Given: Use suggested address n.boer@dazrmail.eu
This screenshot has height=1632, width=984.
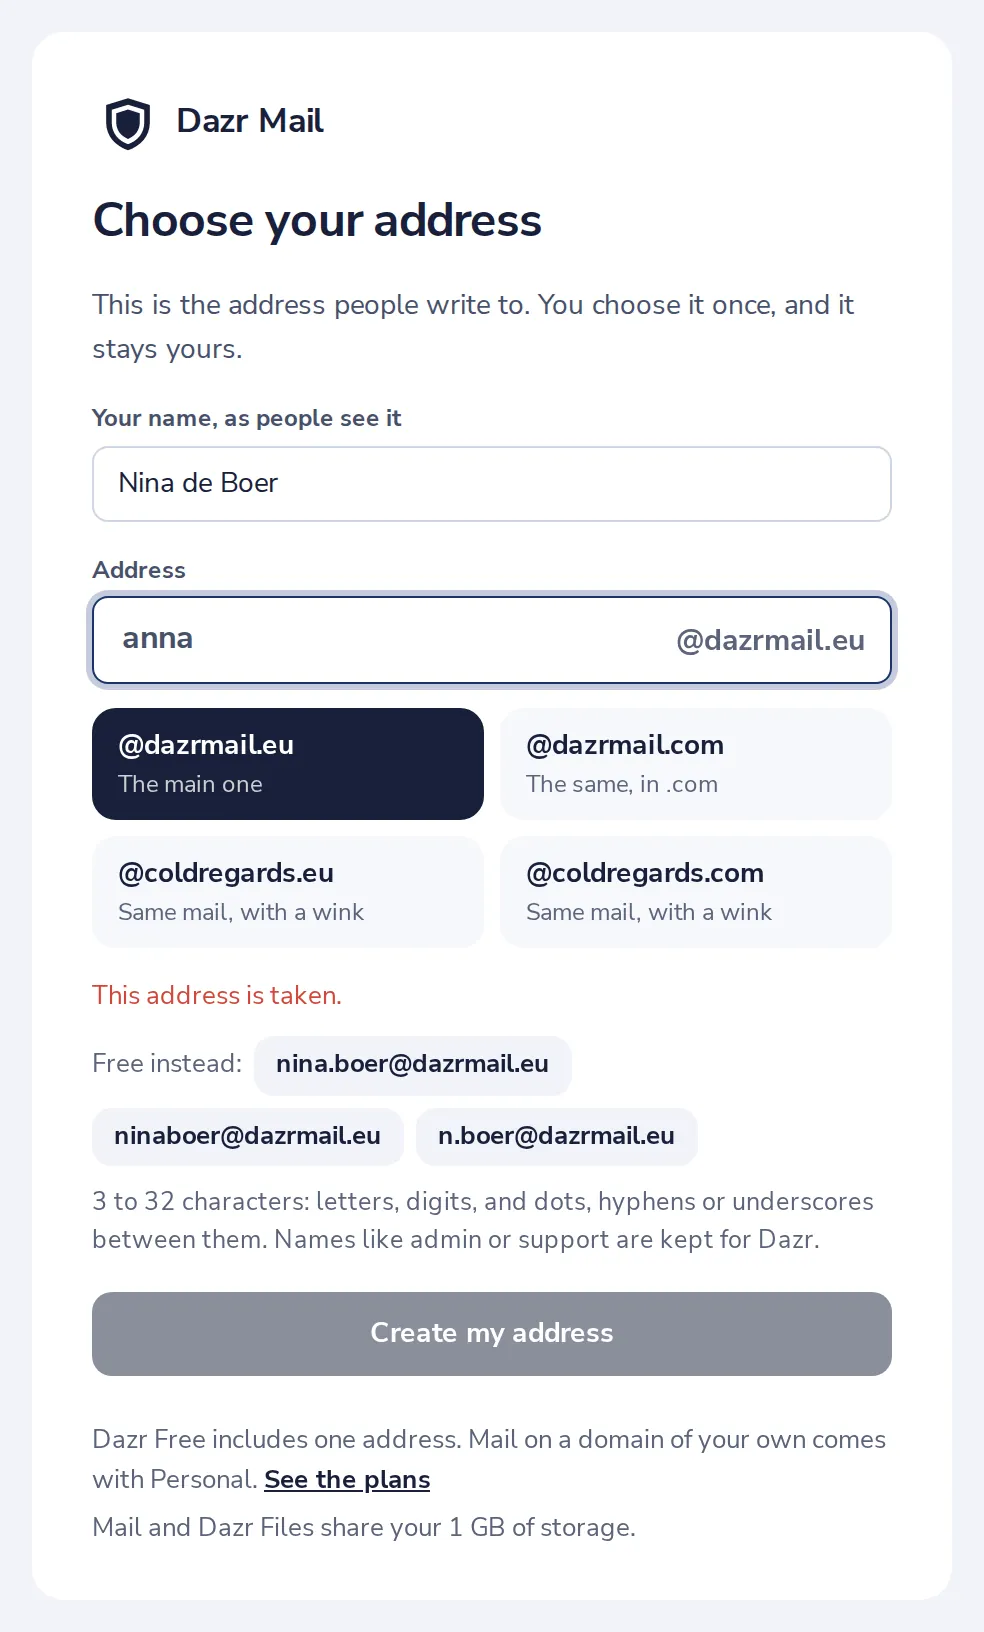Looking at the screenshot, I should [557, 1137].
